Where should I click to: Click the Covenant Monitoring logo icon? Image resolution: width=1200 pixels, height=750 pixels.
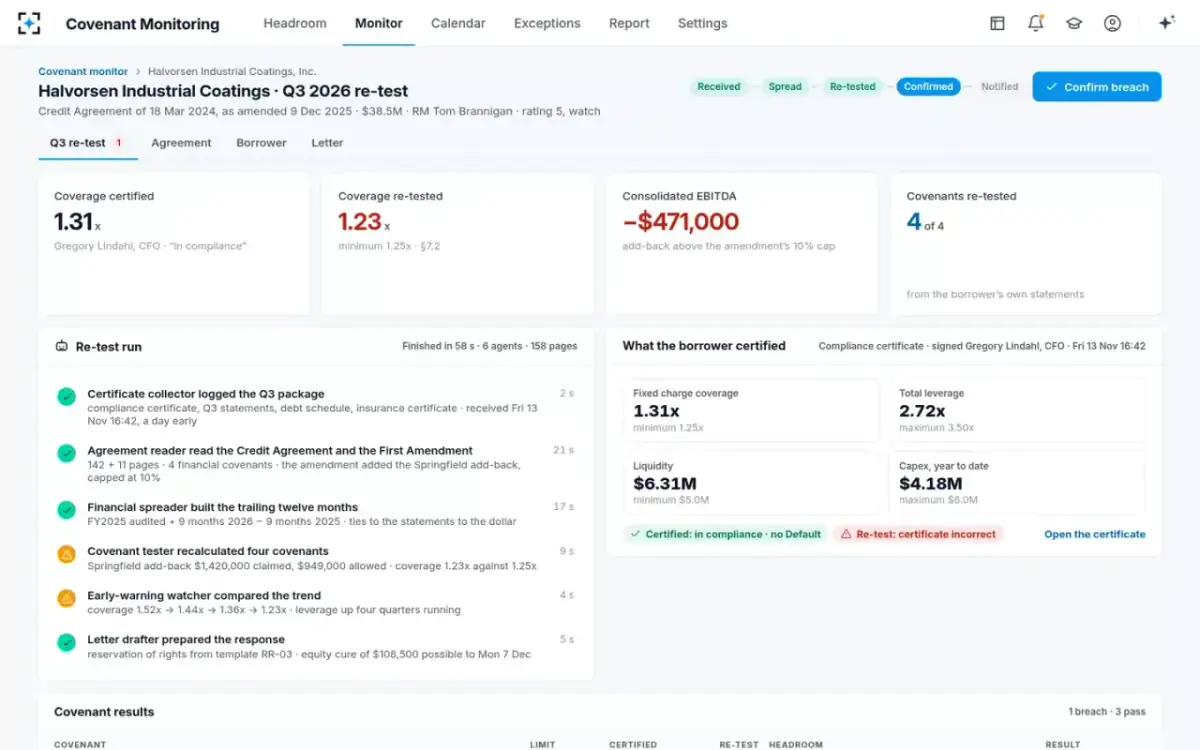click(30, 23)
